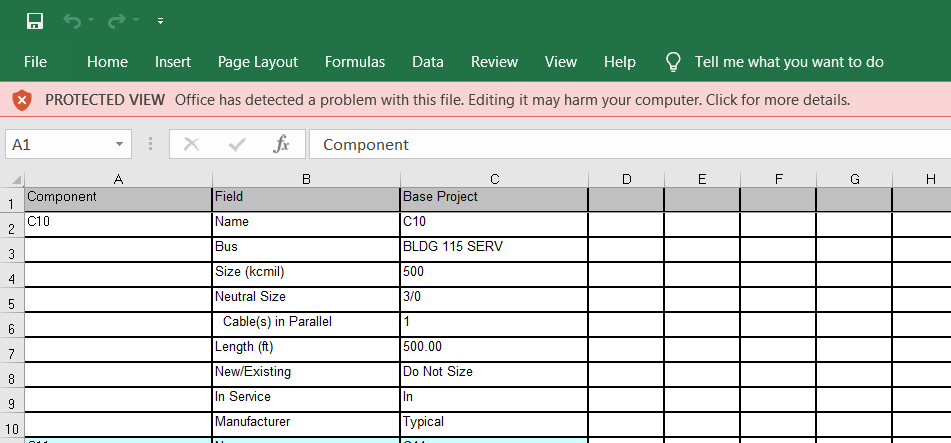Click the Redo arrow icon
Image resolution: width=951 pixels, height=443 pixels.
115,21
